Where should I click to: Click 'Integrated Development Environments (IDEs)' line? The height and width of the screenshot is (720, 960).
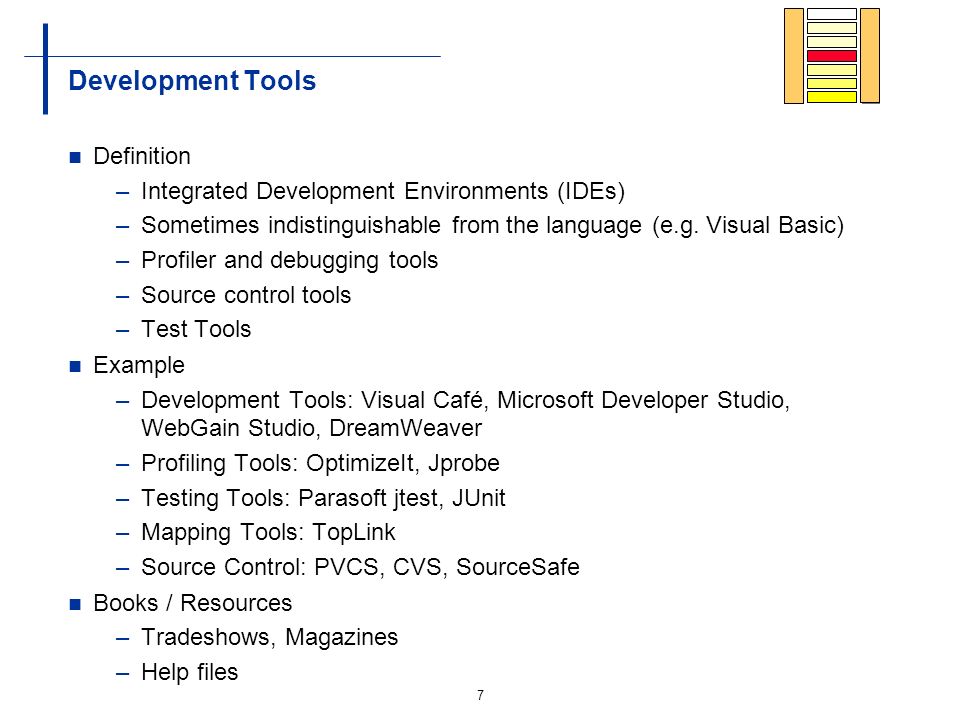383,191
